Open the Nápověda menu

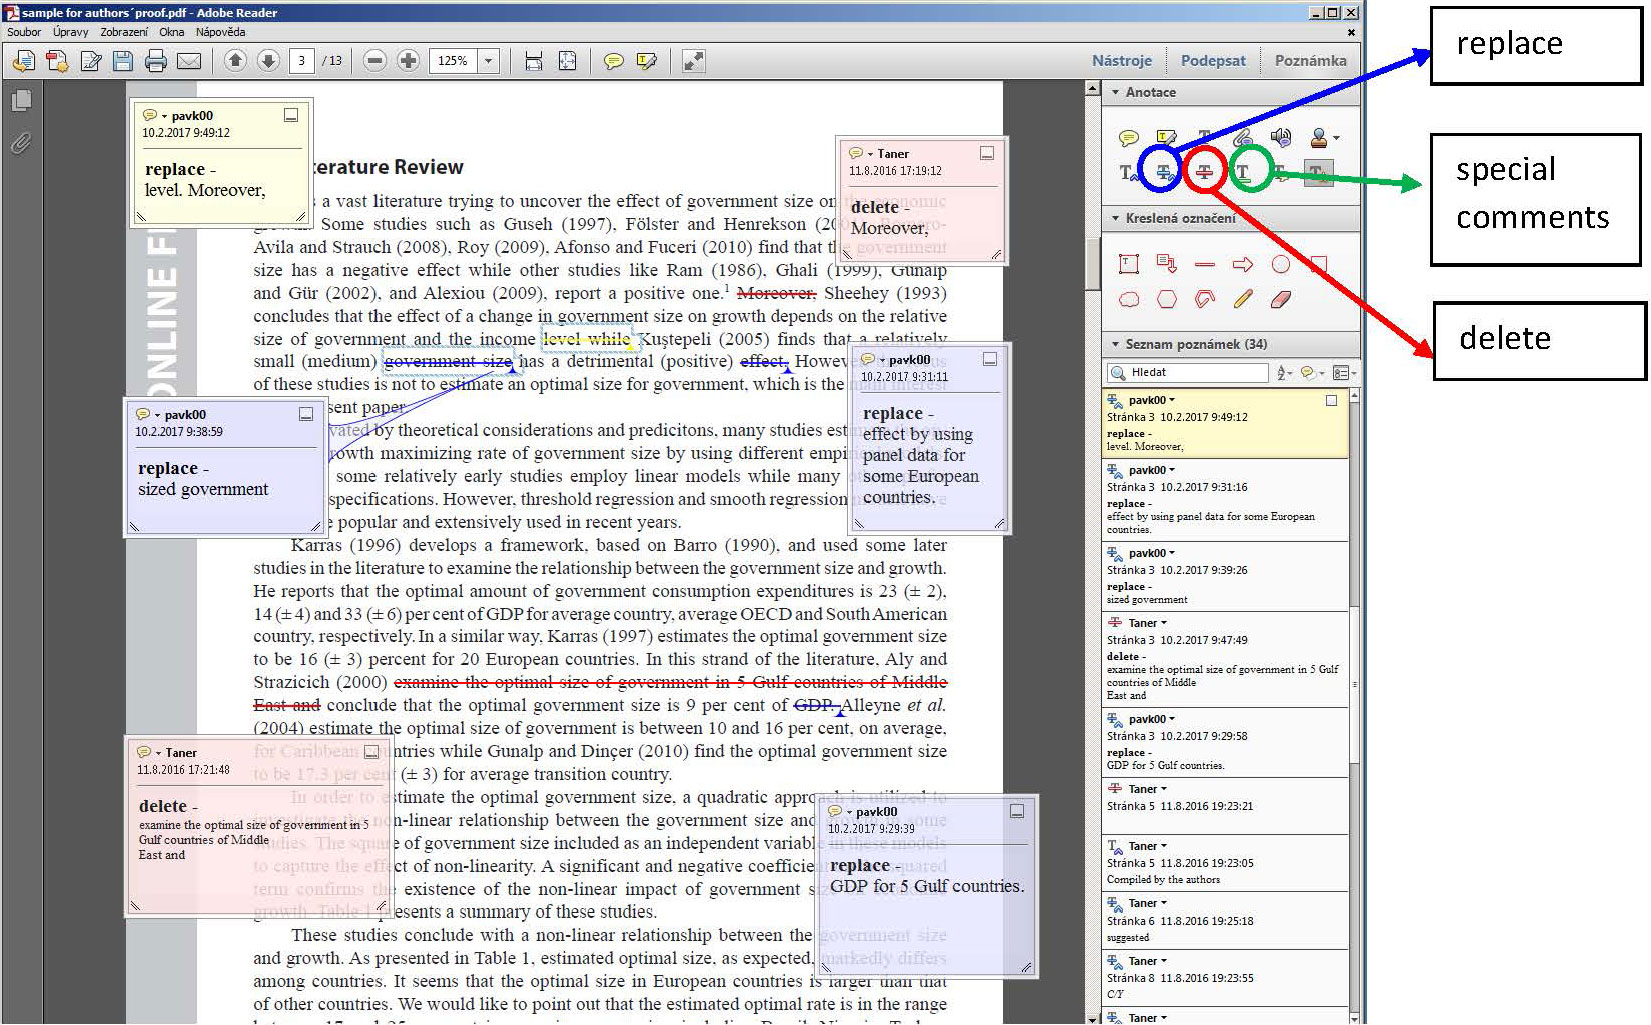[220, 32]
